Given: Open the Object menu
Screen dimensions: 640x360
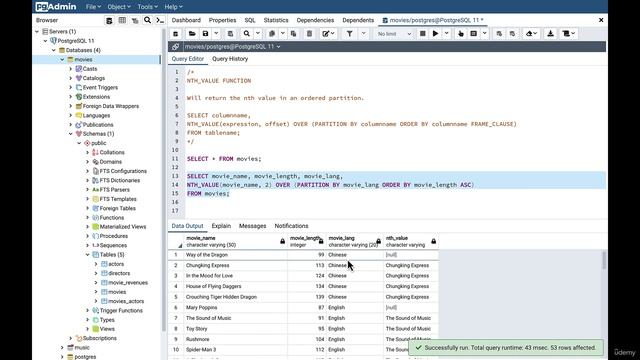Looking at the screenshot, I should pos(119,7).
